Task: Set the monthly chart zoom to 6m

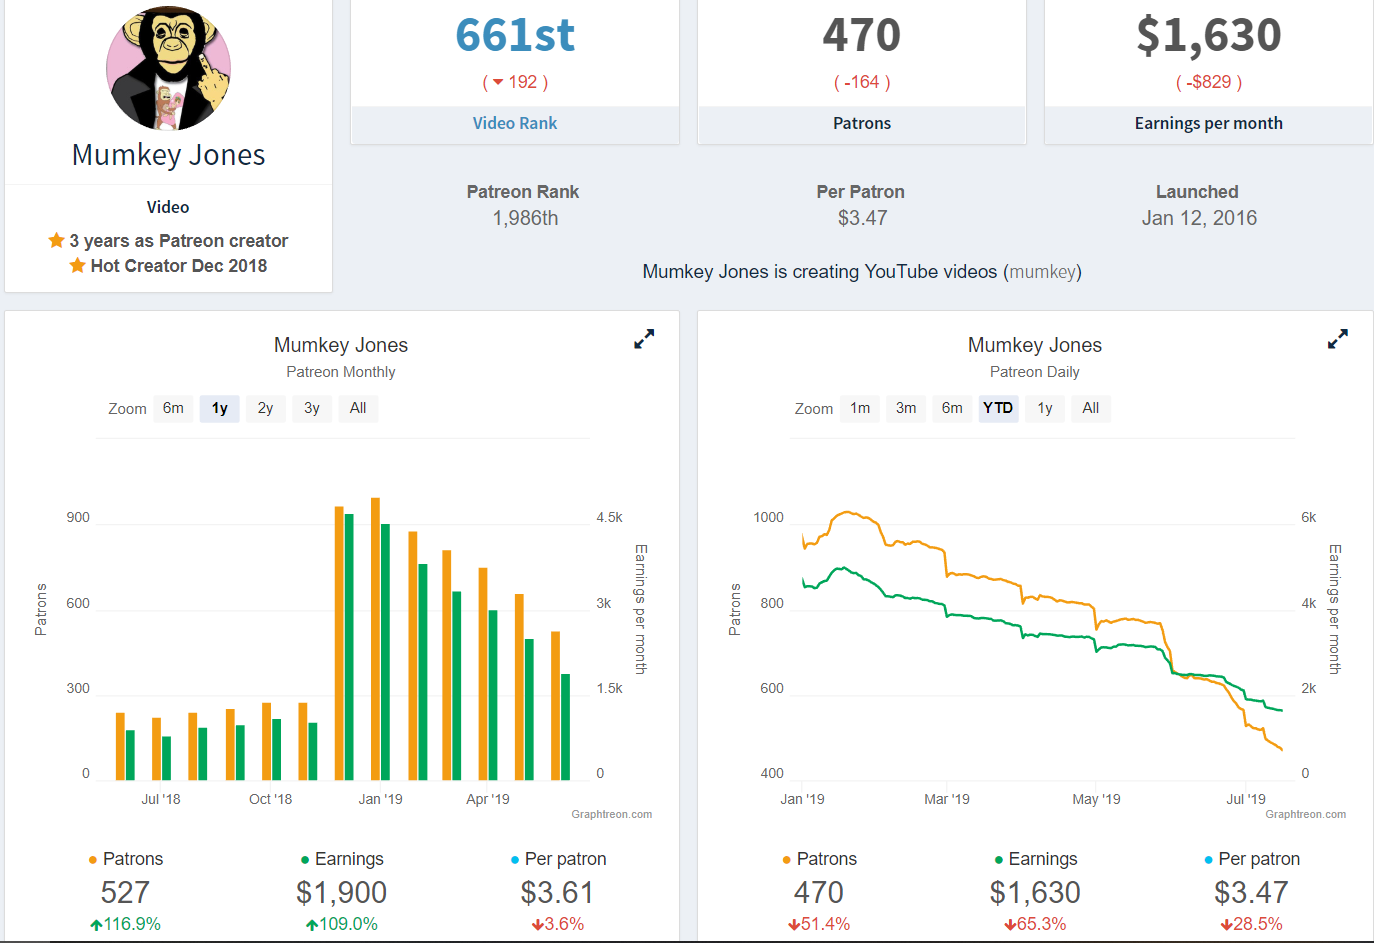Action: (x=174, y=408)
